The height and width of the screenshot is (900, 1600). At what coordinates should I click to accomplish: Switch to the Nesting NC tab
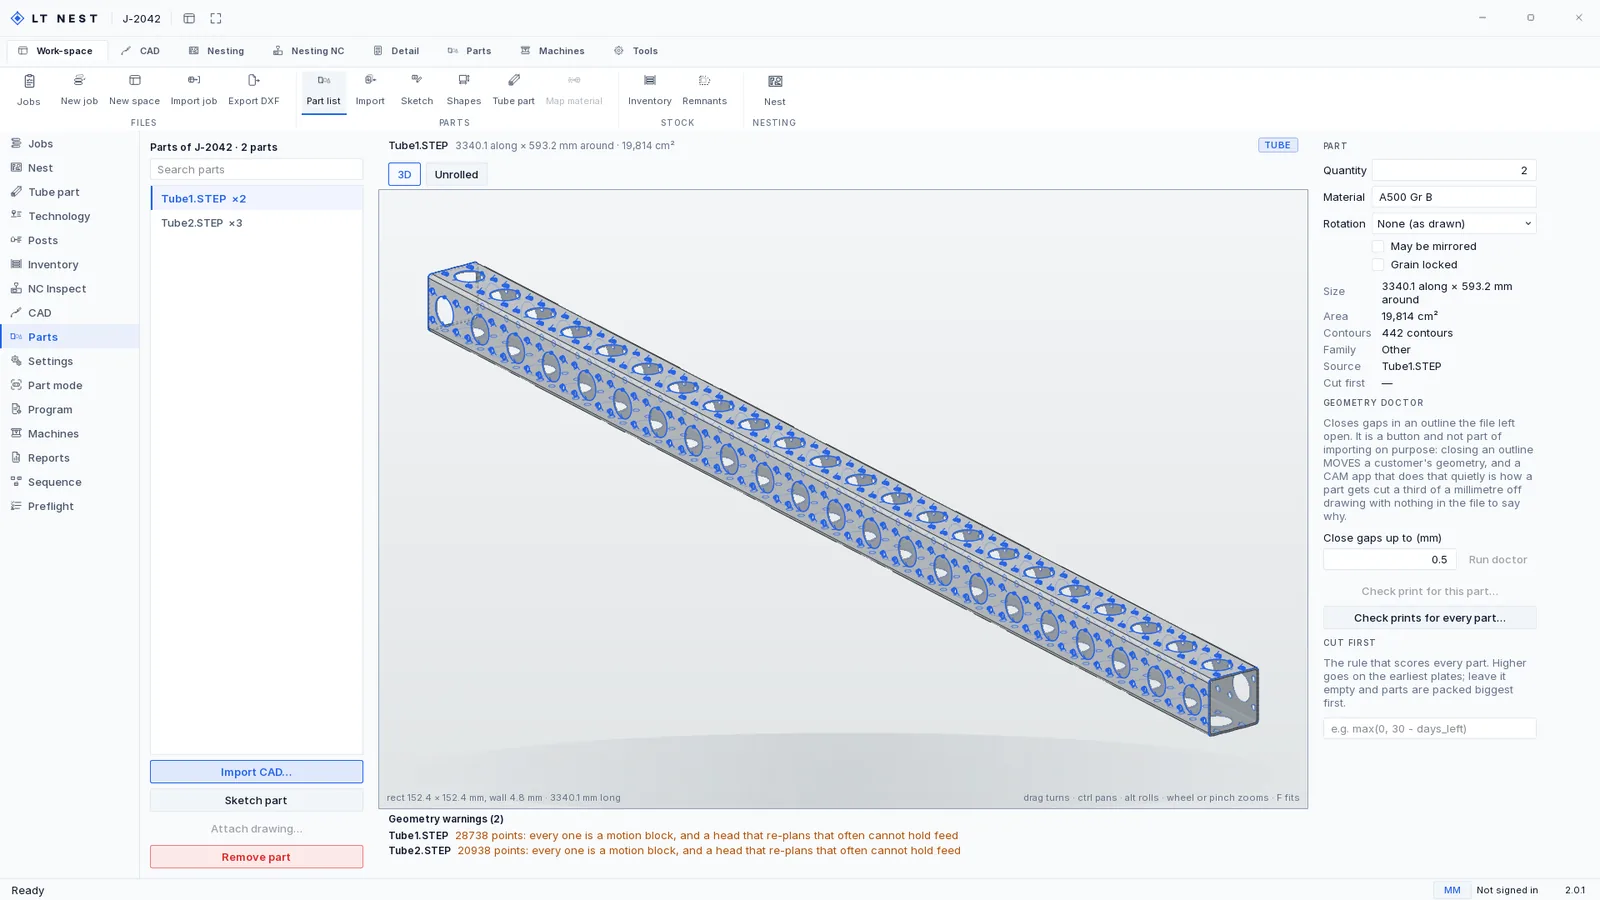tap(308, 51)
